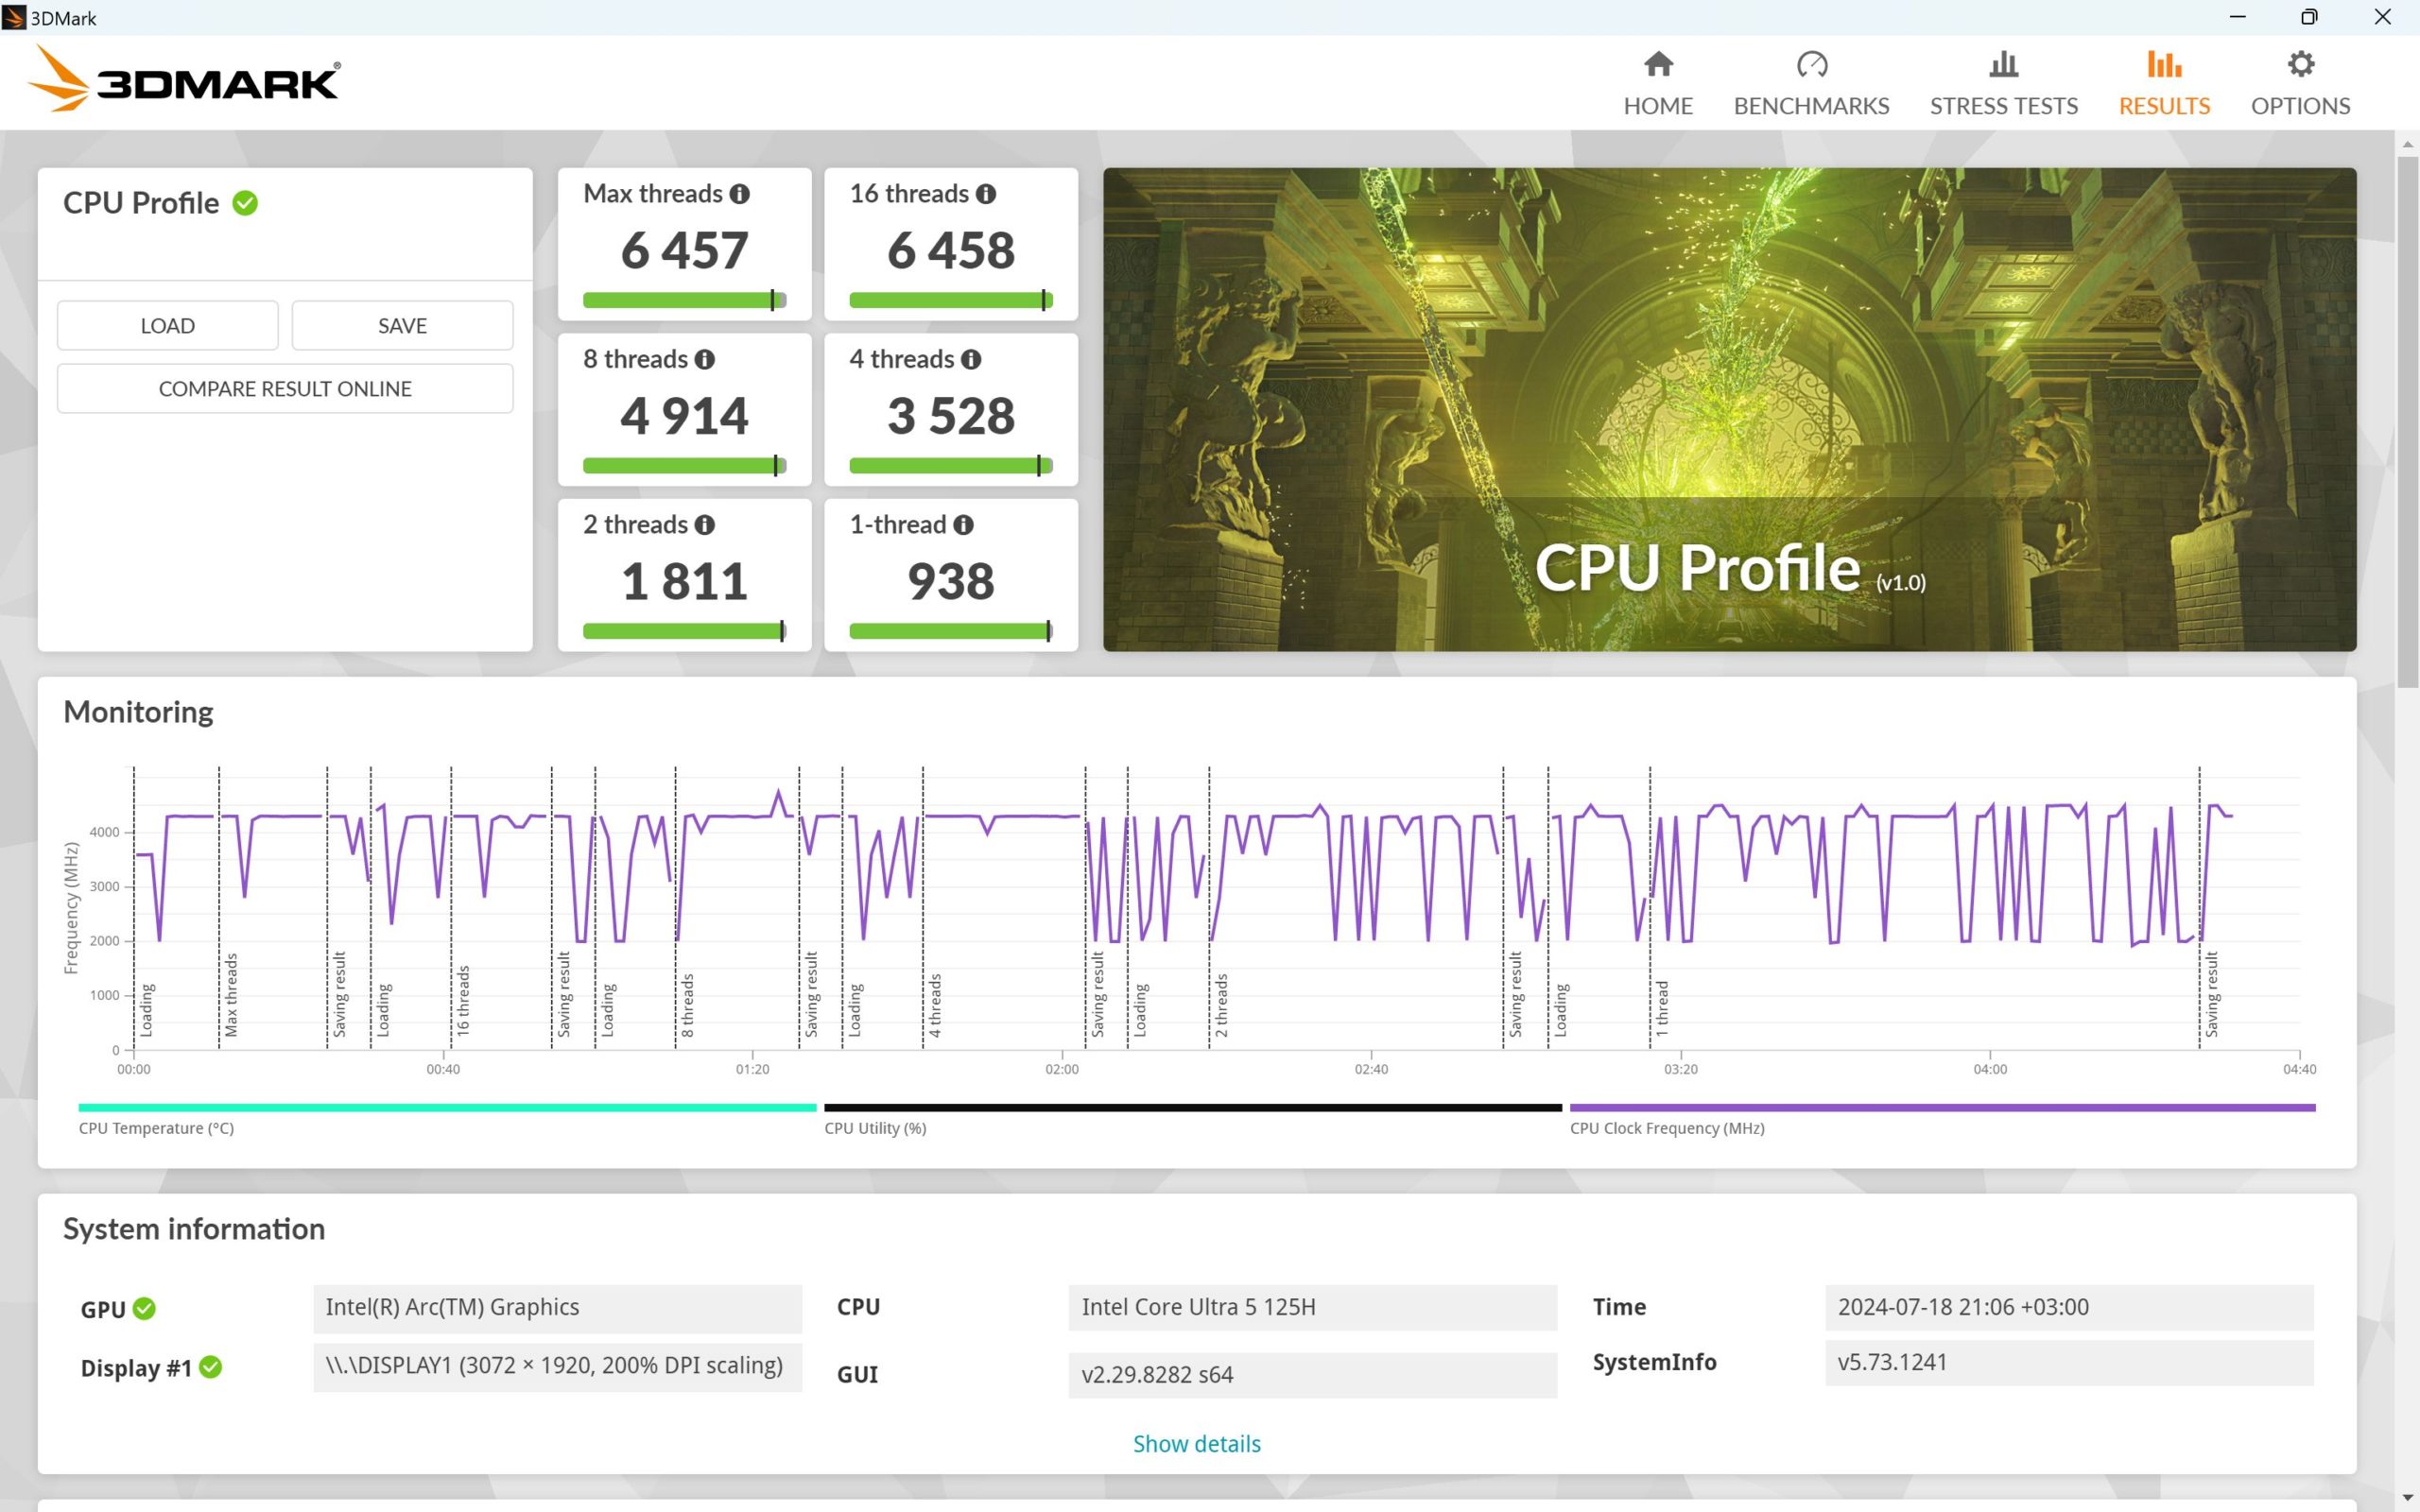Open the Options tab
The width and height of the screenshot is (2420, 1512).
click(x=2300, y=83)
